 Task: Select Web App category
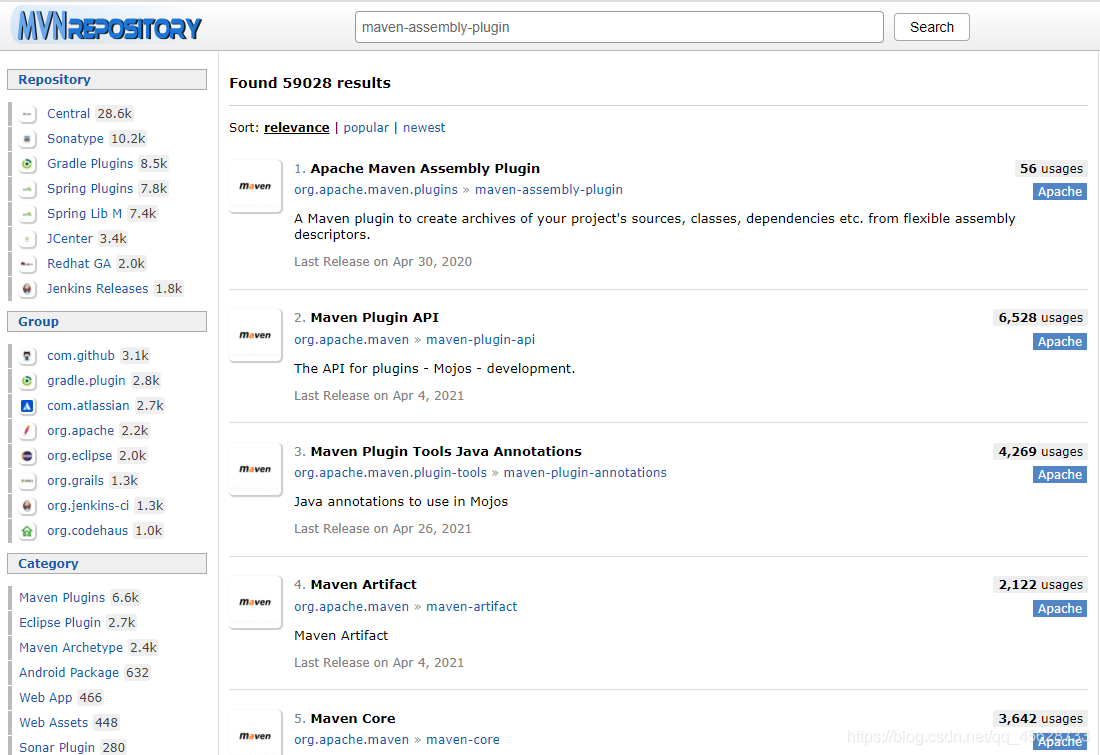tap(46, 697)
